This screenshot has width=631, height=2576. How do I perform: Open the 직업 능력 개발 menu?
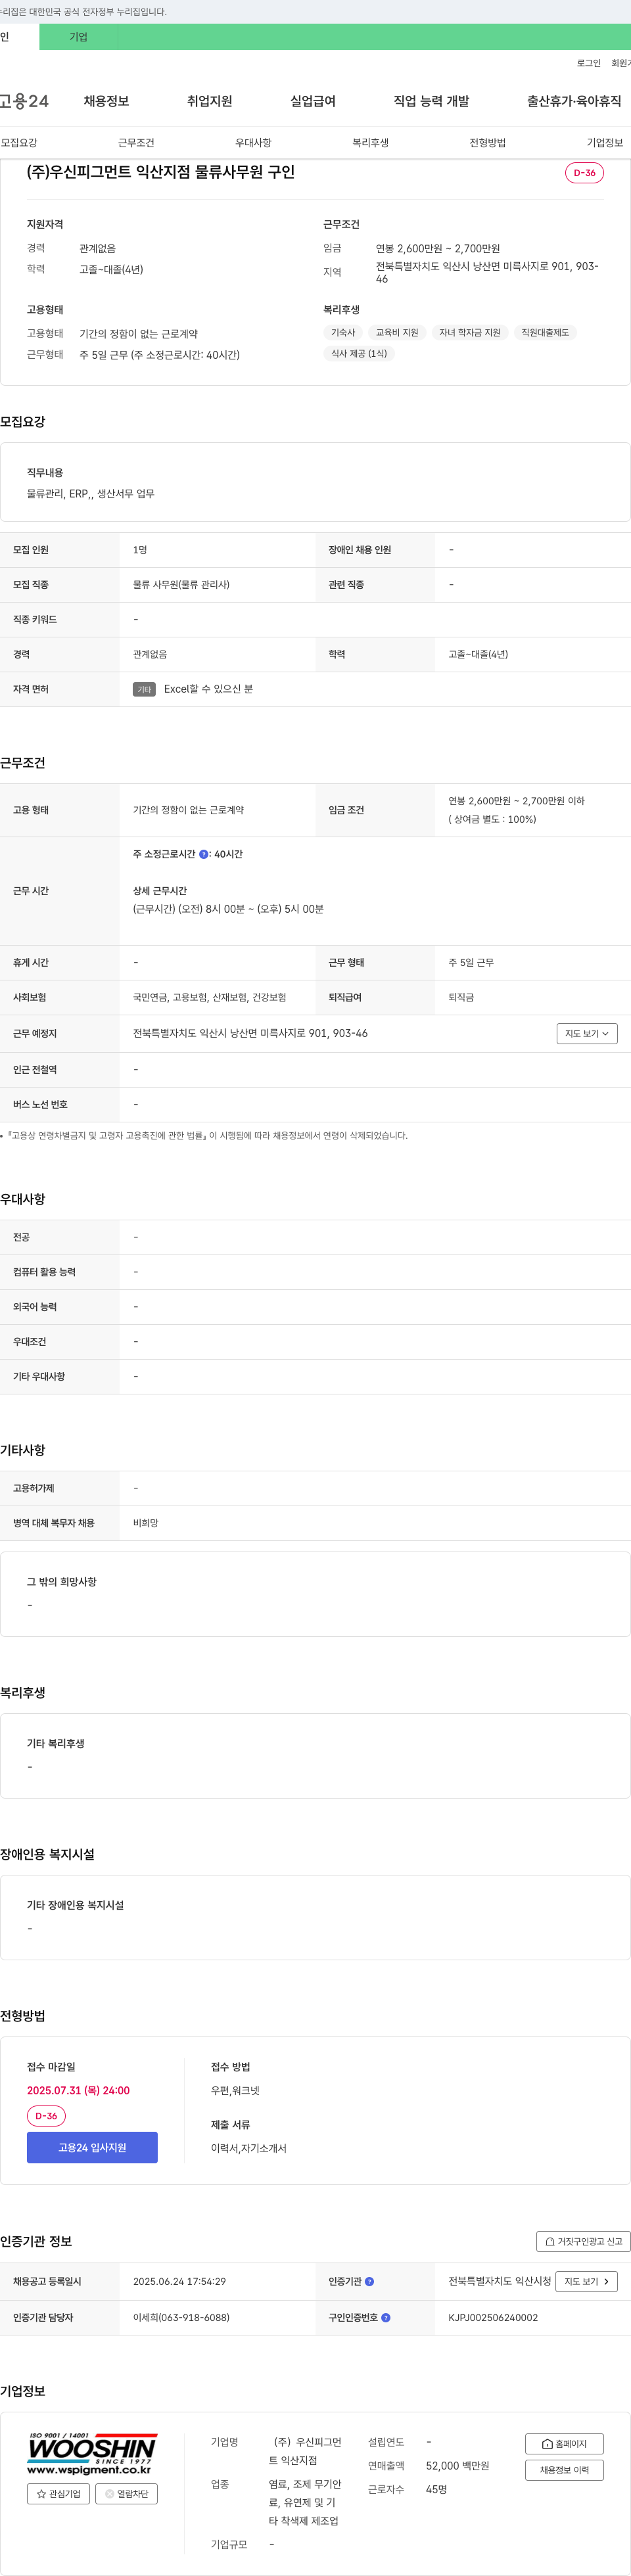pos(431,101)
